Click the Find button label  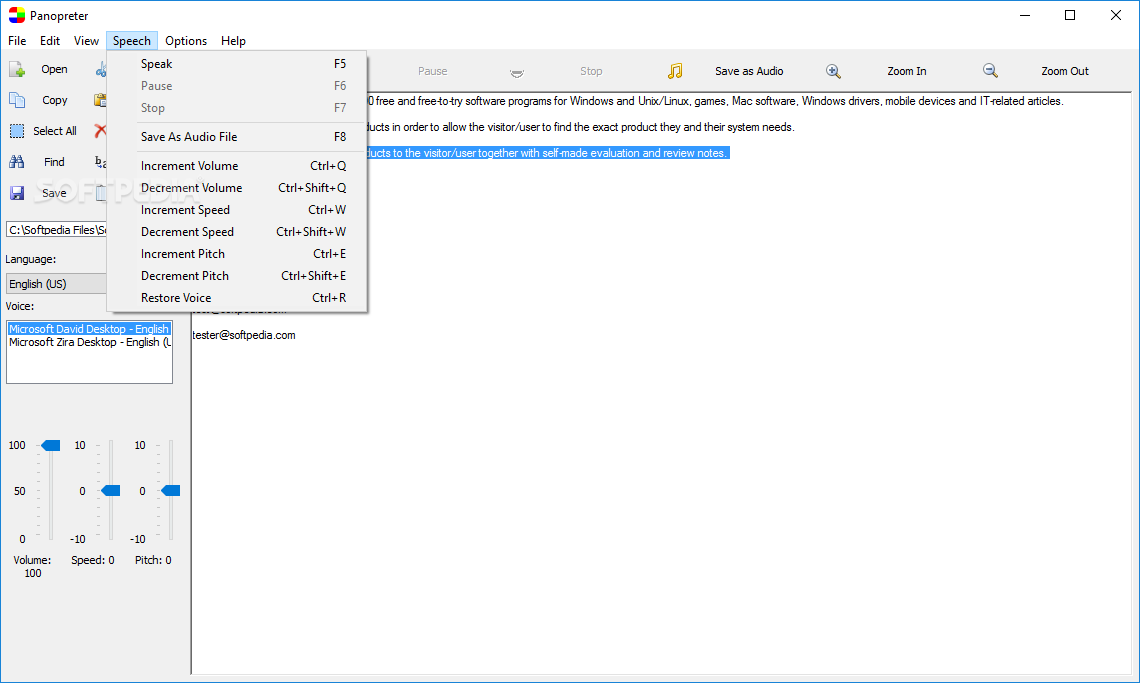pos(54,161)
